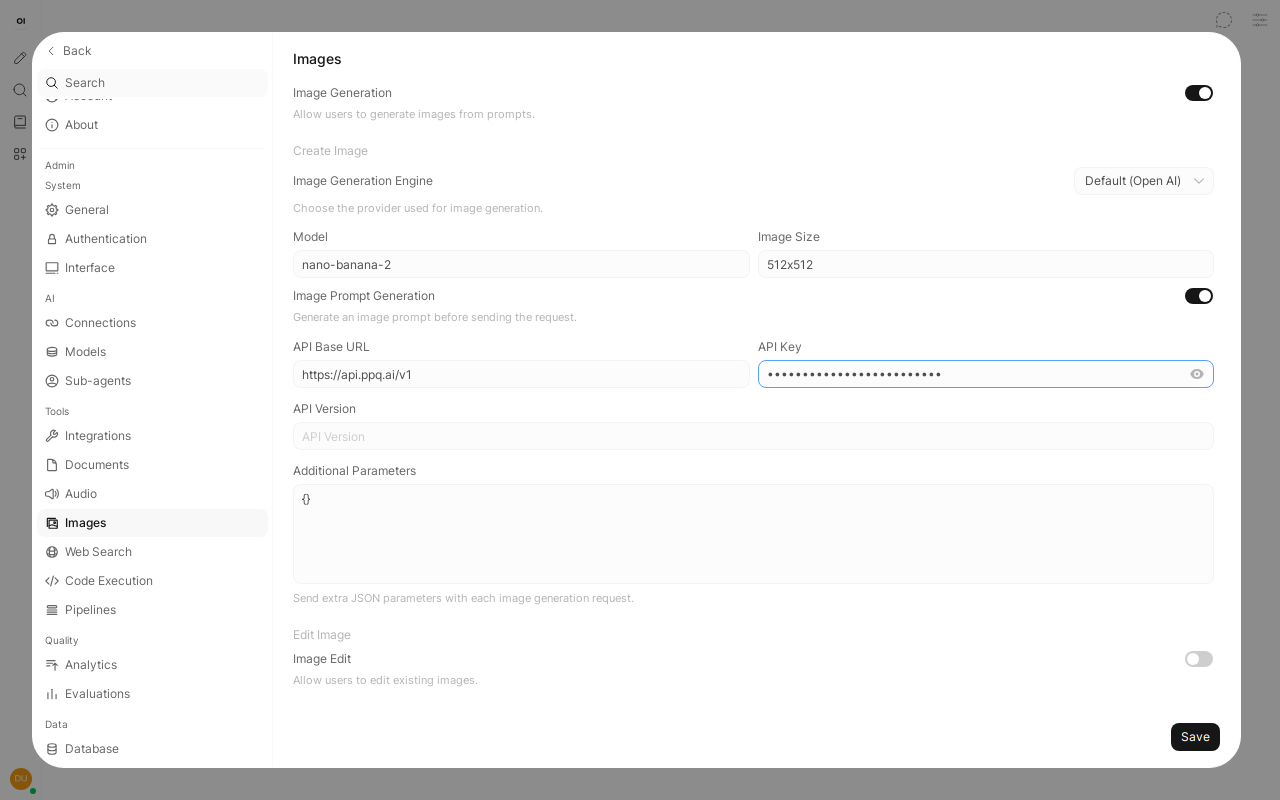
Task: Open the General settings gear icon
Action: pyautogui.click(x=52, y=210)
